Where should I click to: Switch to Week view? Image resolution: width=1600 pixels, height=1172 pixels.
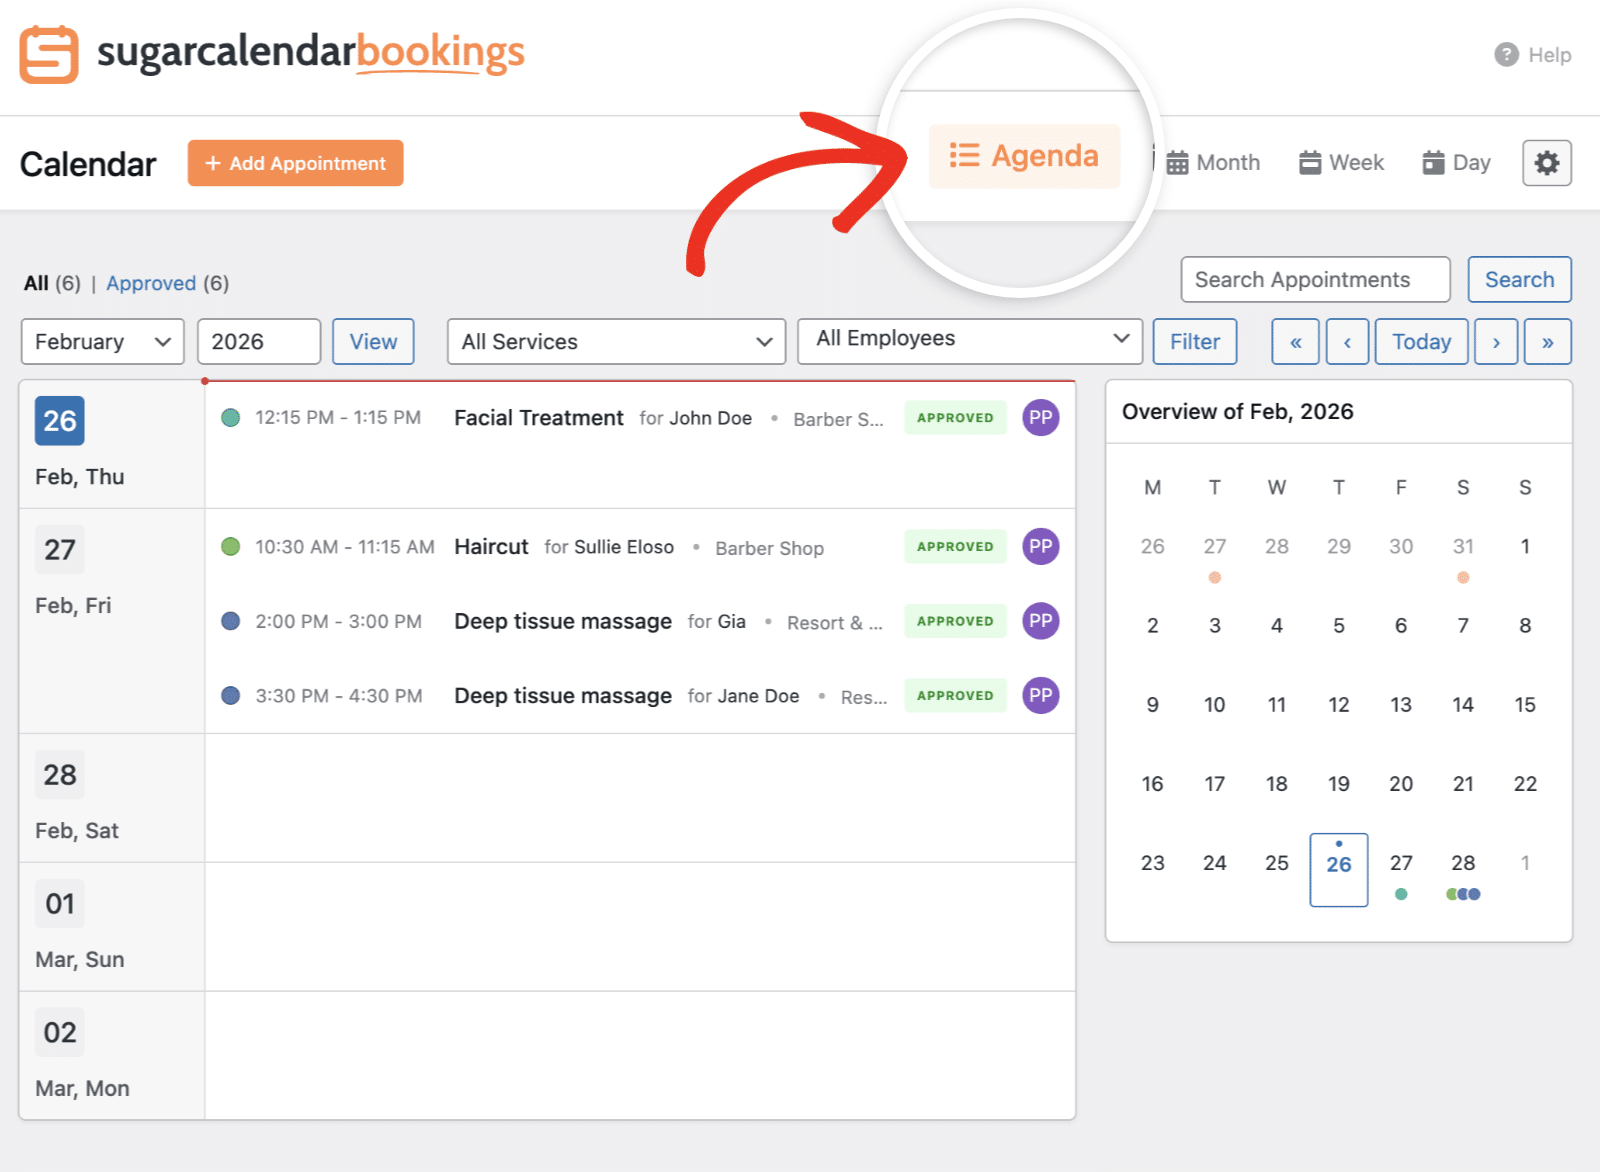tap(1341, 162)
